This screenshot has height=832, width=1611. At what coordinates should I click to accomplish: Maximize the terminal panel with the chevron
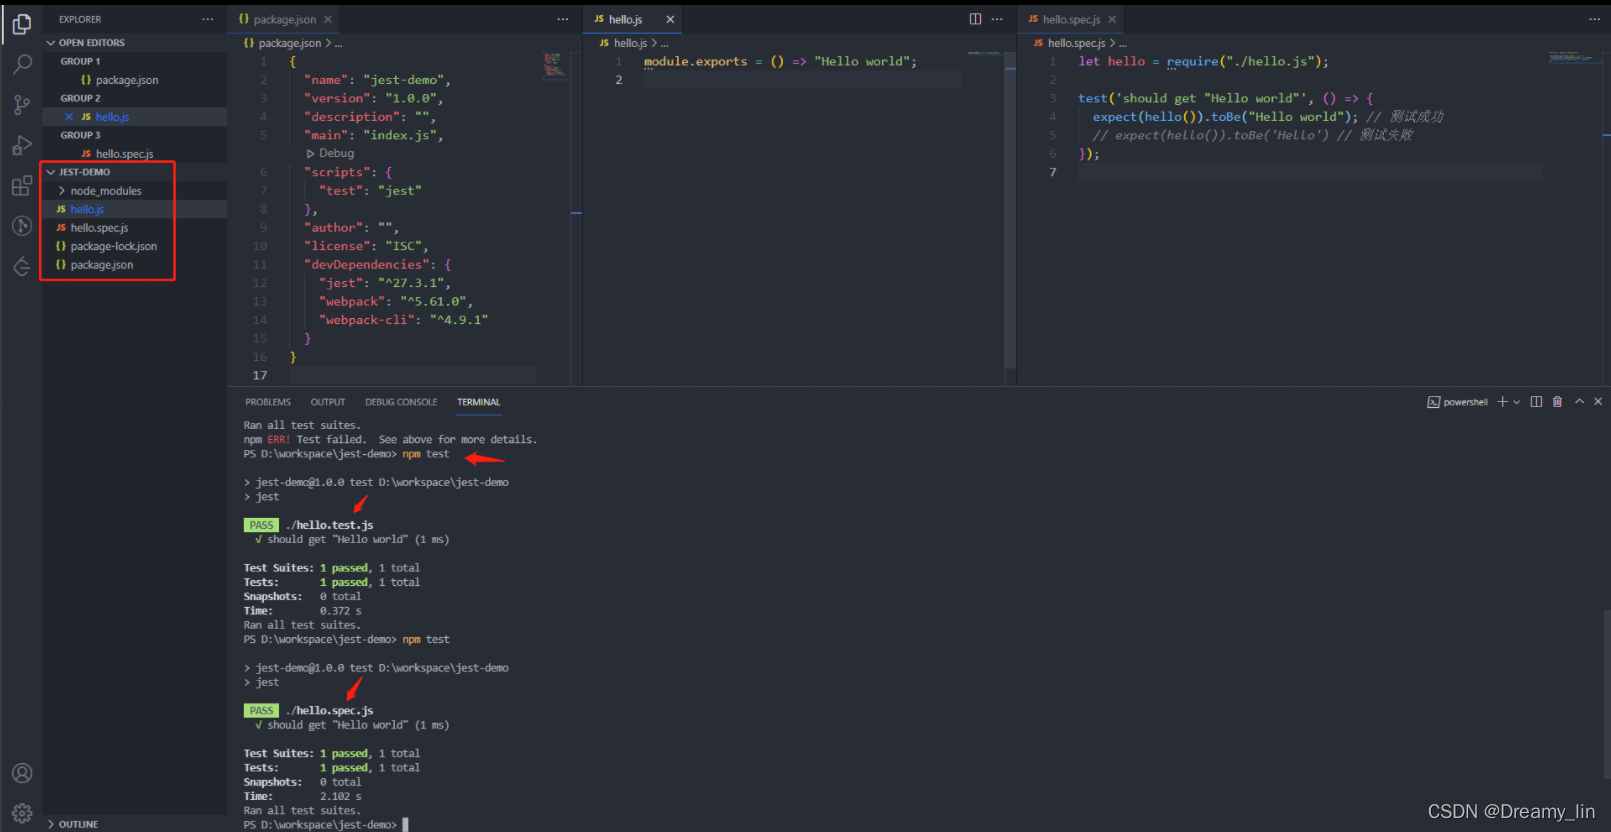coord(1579,402)
